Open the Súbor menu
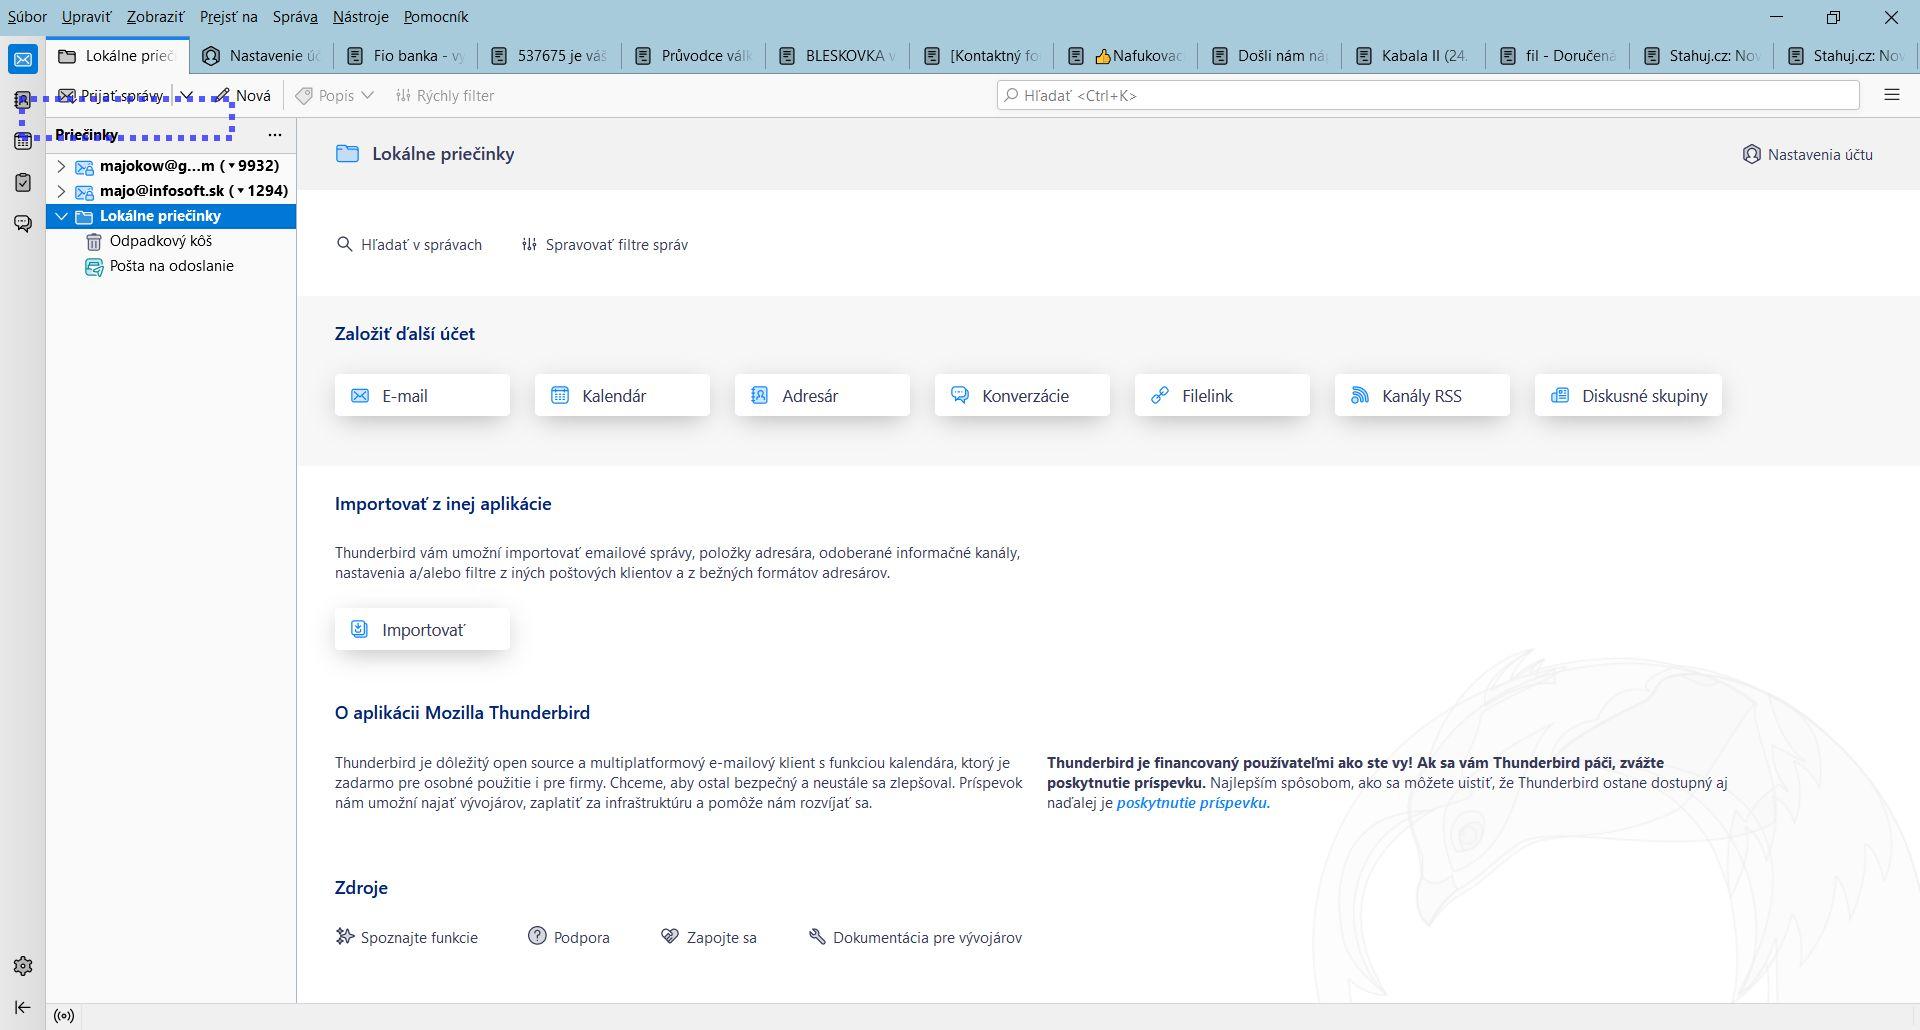The image size is (1920, 1030). pyautogui.click(x=27, y=17)
